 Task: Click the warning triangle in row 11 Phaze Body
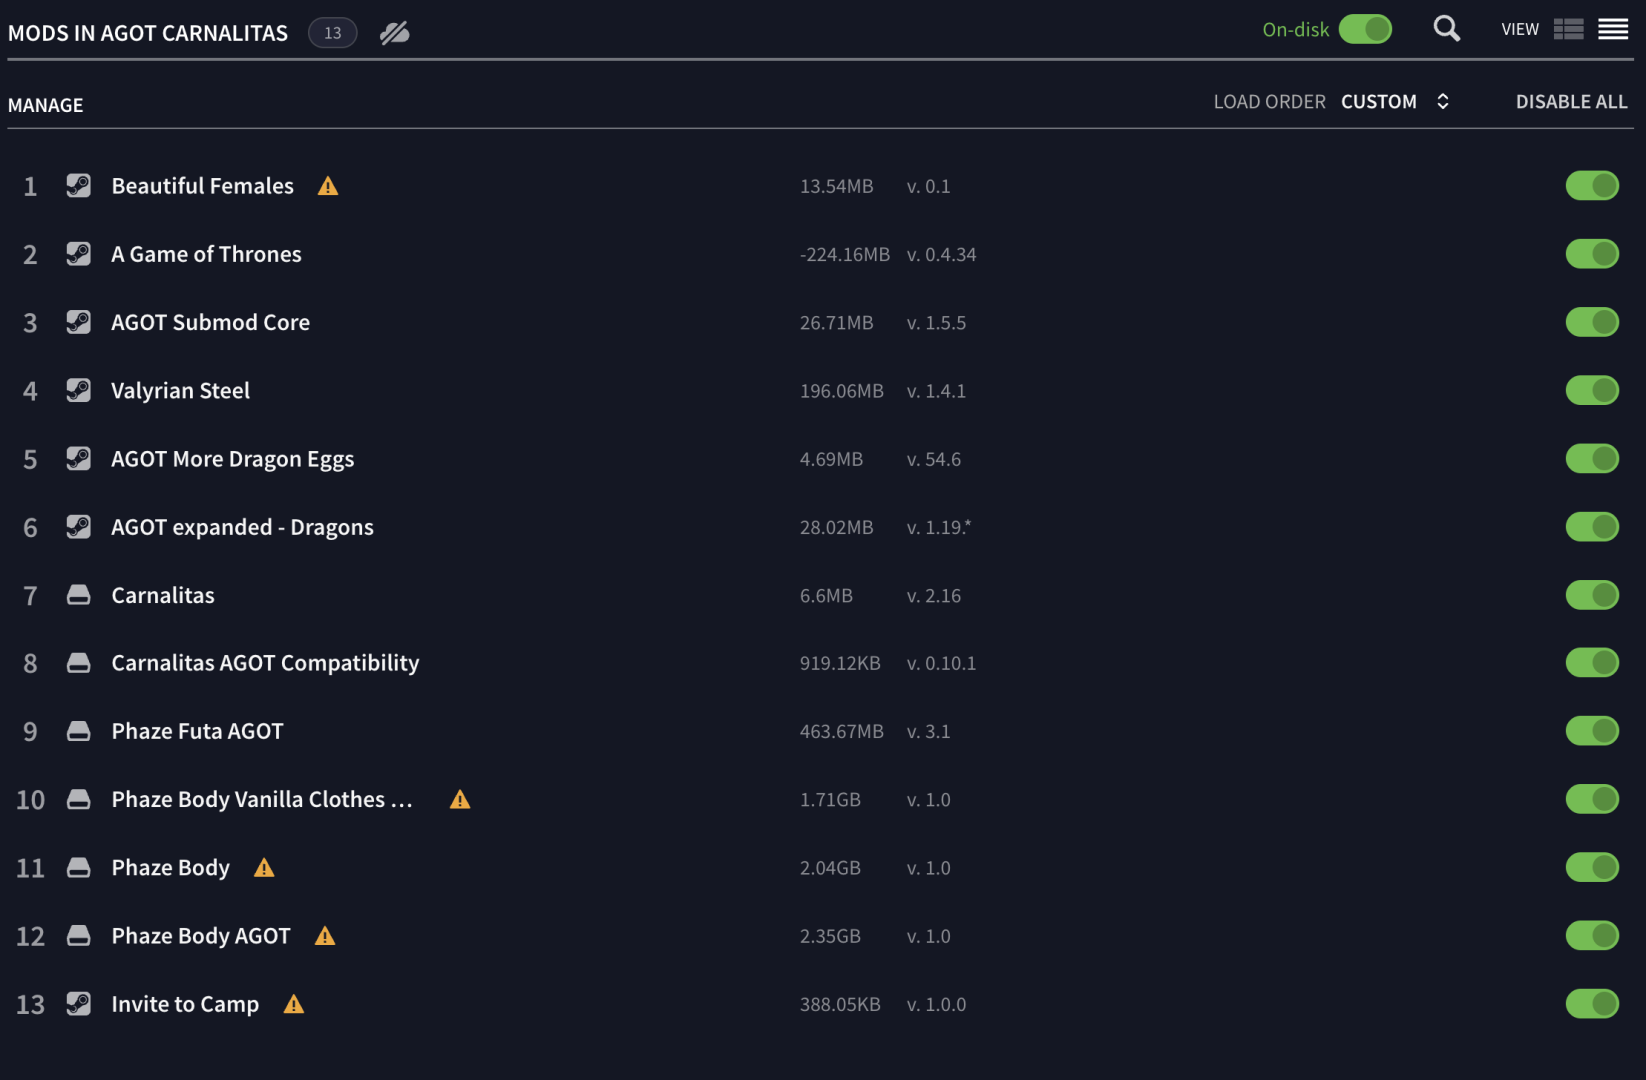[x=264, y=868]
